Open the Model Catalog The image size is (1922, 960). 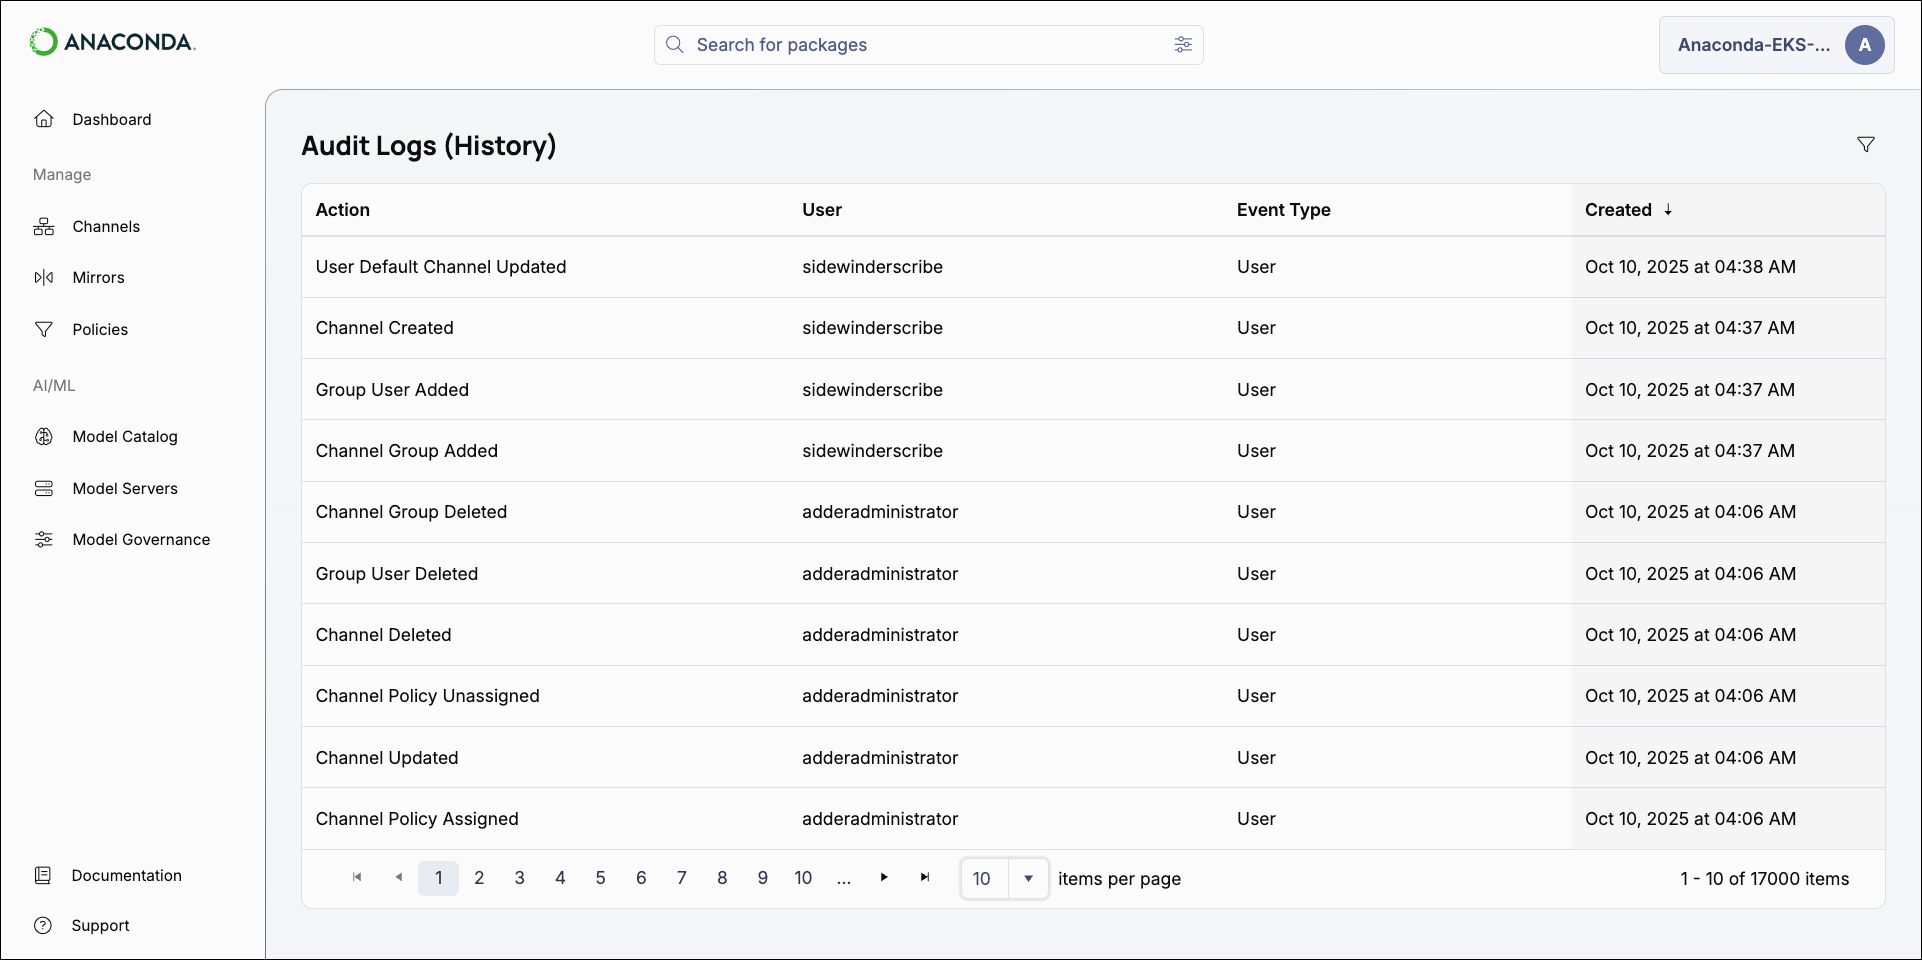tap(124, 436)
